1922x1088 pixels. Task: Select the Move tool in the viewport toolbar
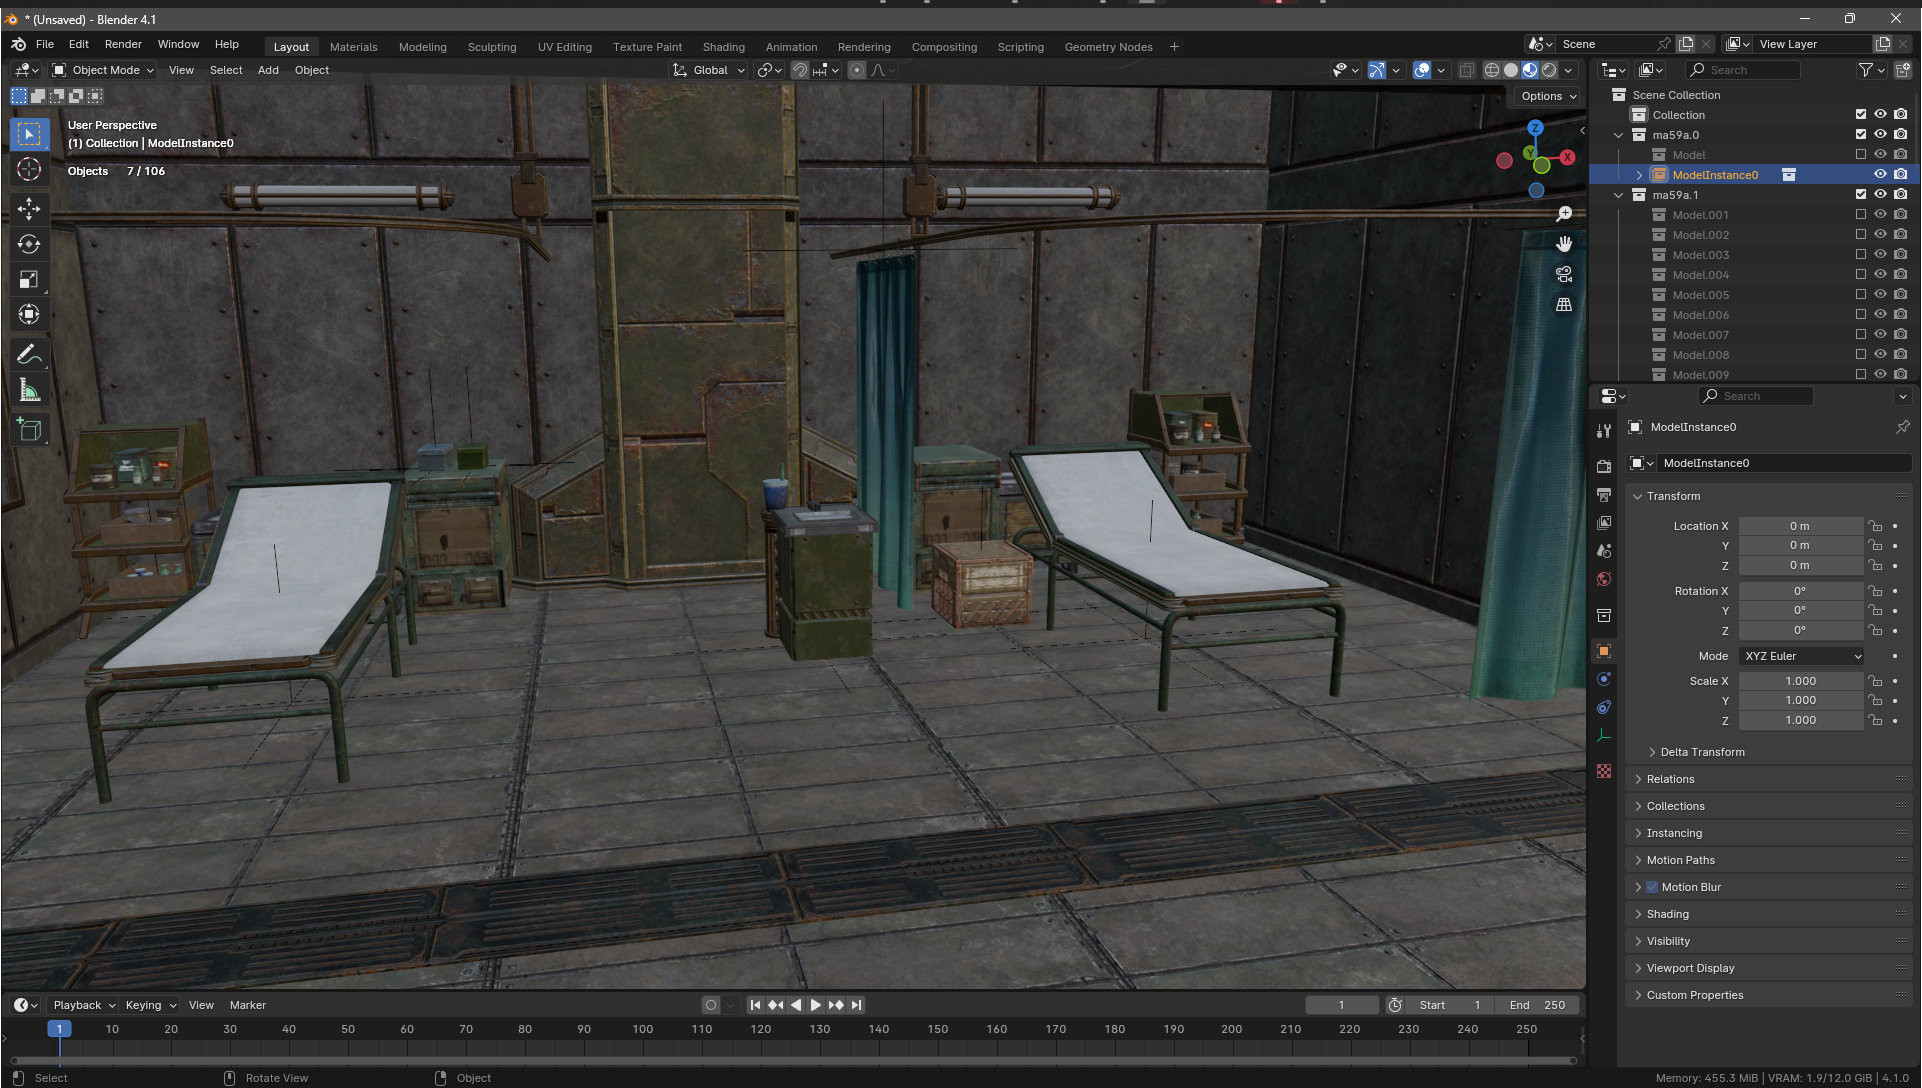click(29, 208)
